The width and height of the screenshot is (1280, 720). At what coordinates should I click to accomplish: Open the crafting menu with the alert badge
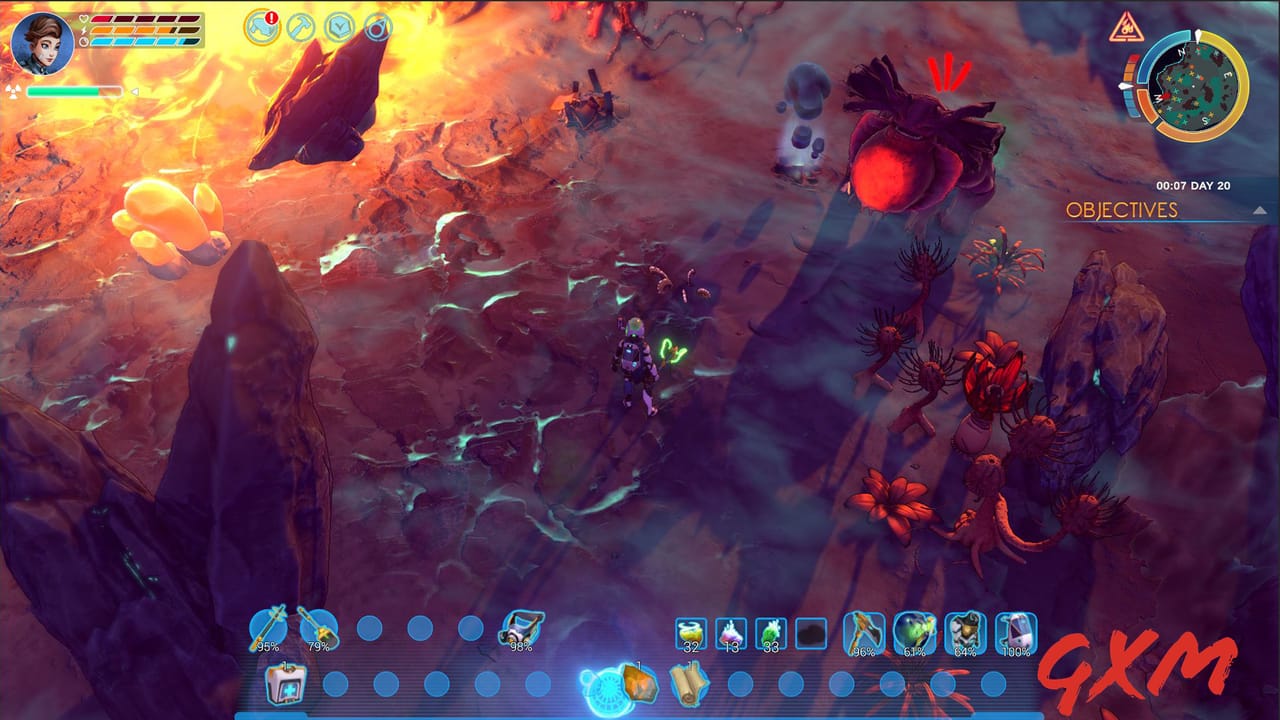[262, 27]
